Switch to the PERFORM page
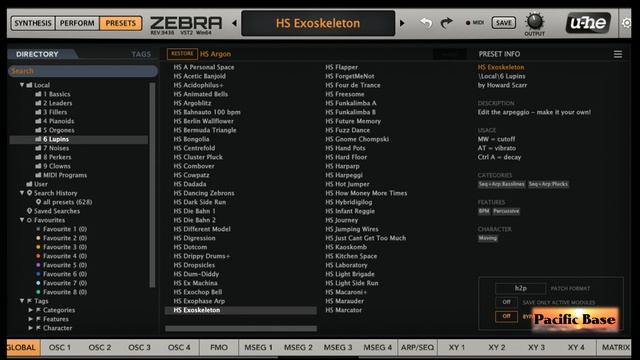 [x=77, y=23]
